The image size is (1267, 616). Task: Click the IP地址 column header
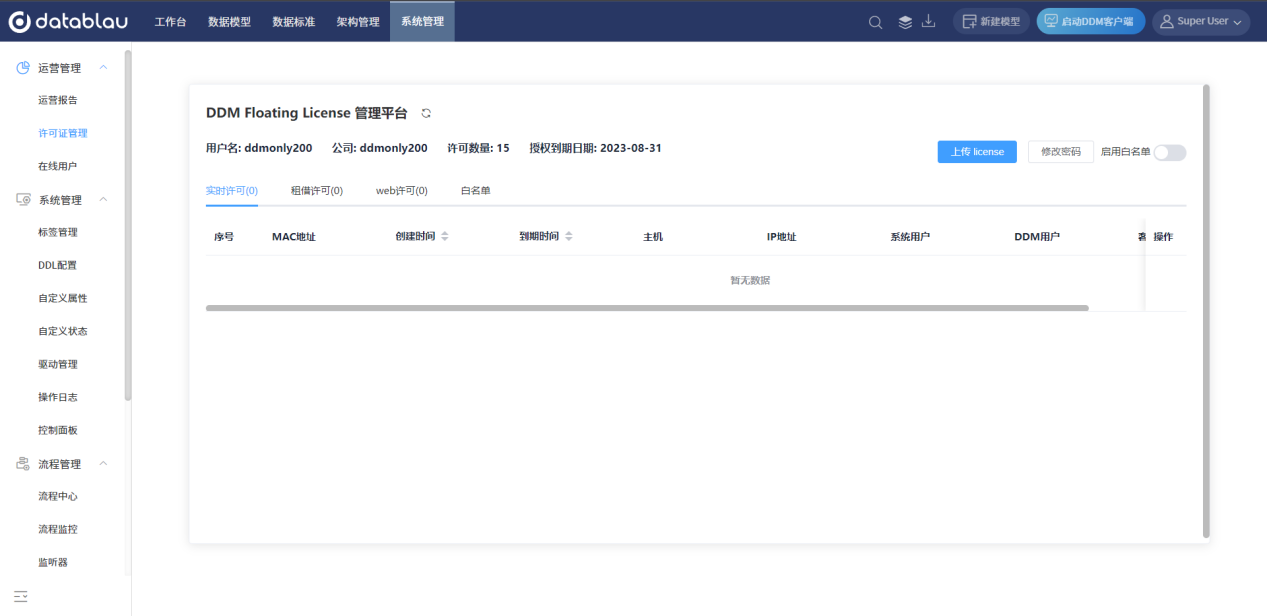pos(781,237)
